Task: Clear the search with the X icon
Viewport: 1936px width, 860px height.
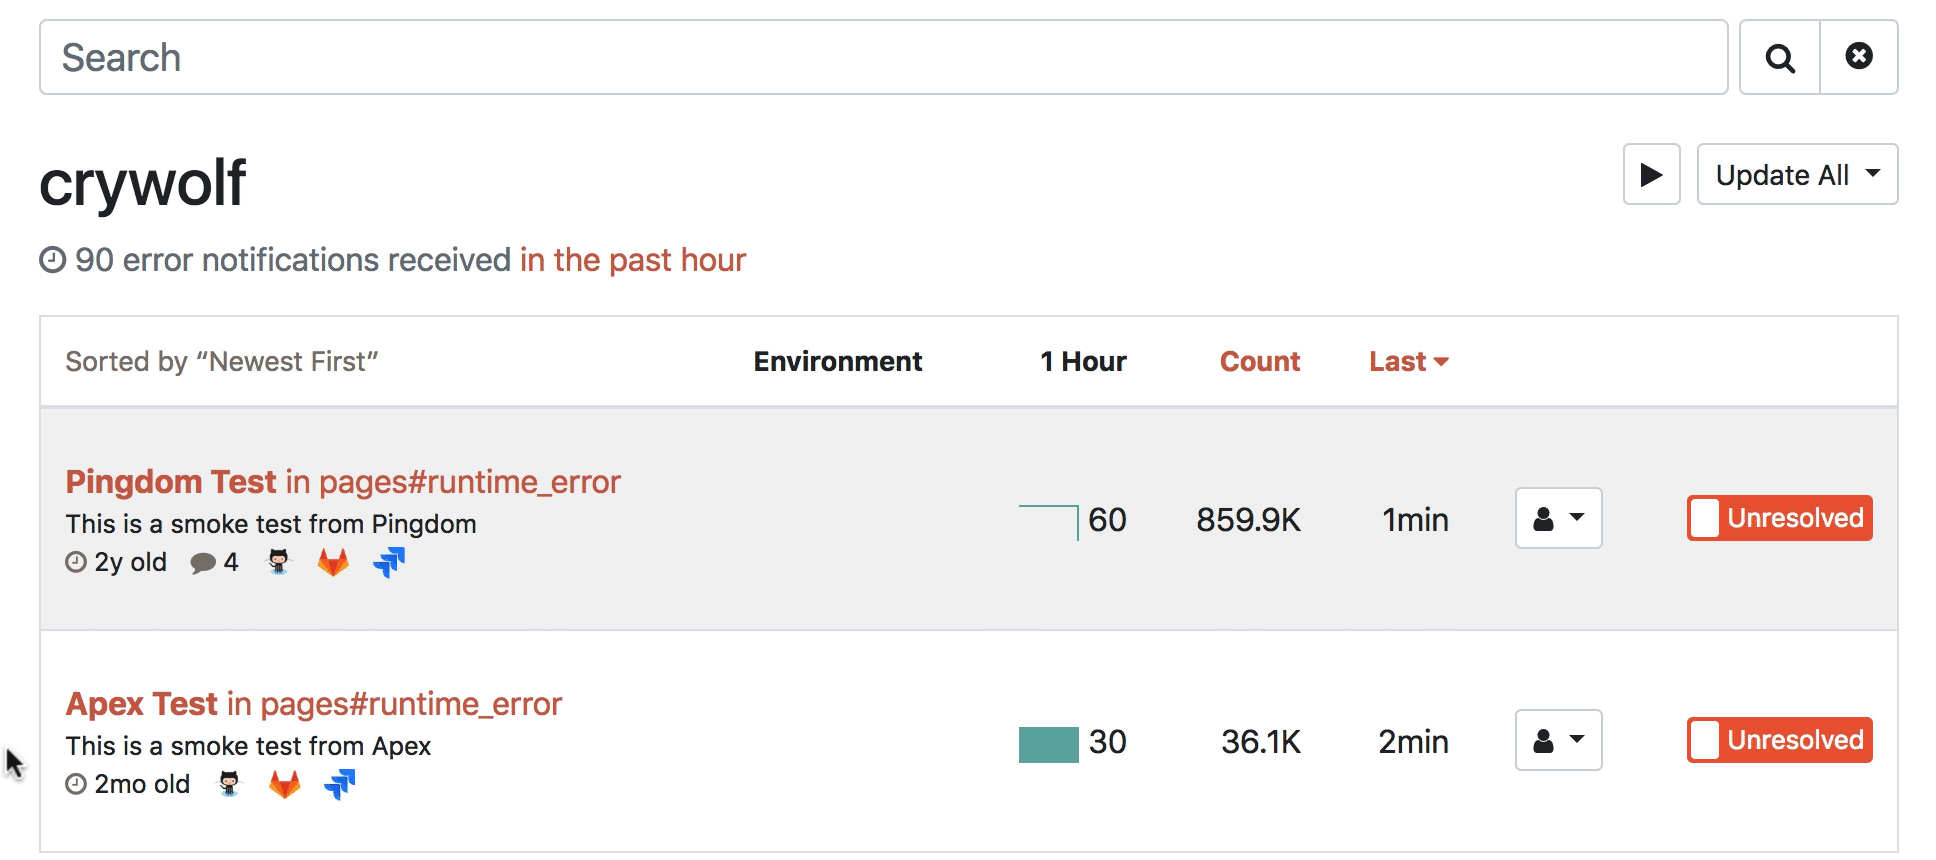Action: coord(1858,57)
